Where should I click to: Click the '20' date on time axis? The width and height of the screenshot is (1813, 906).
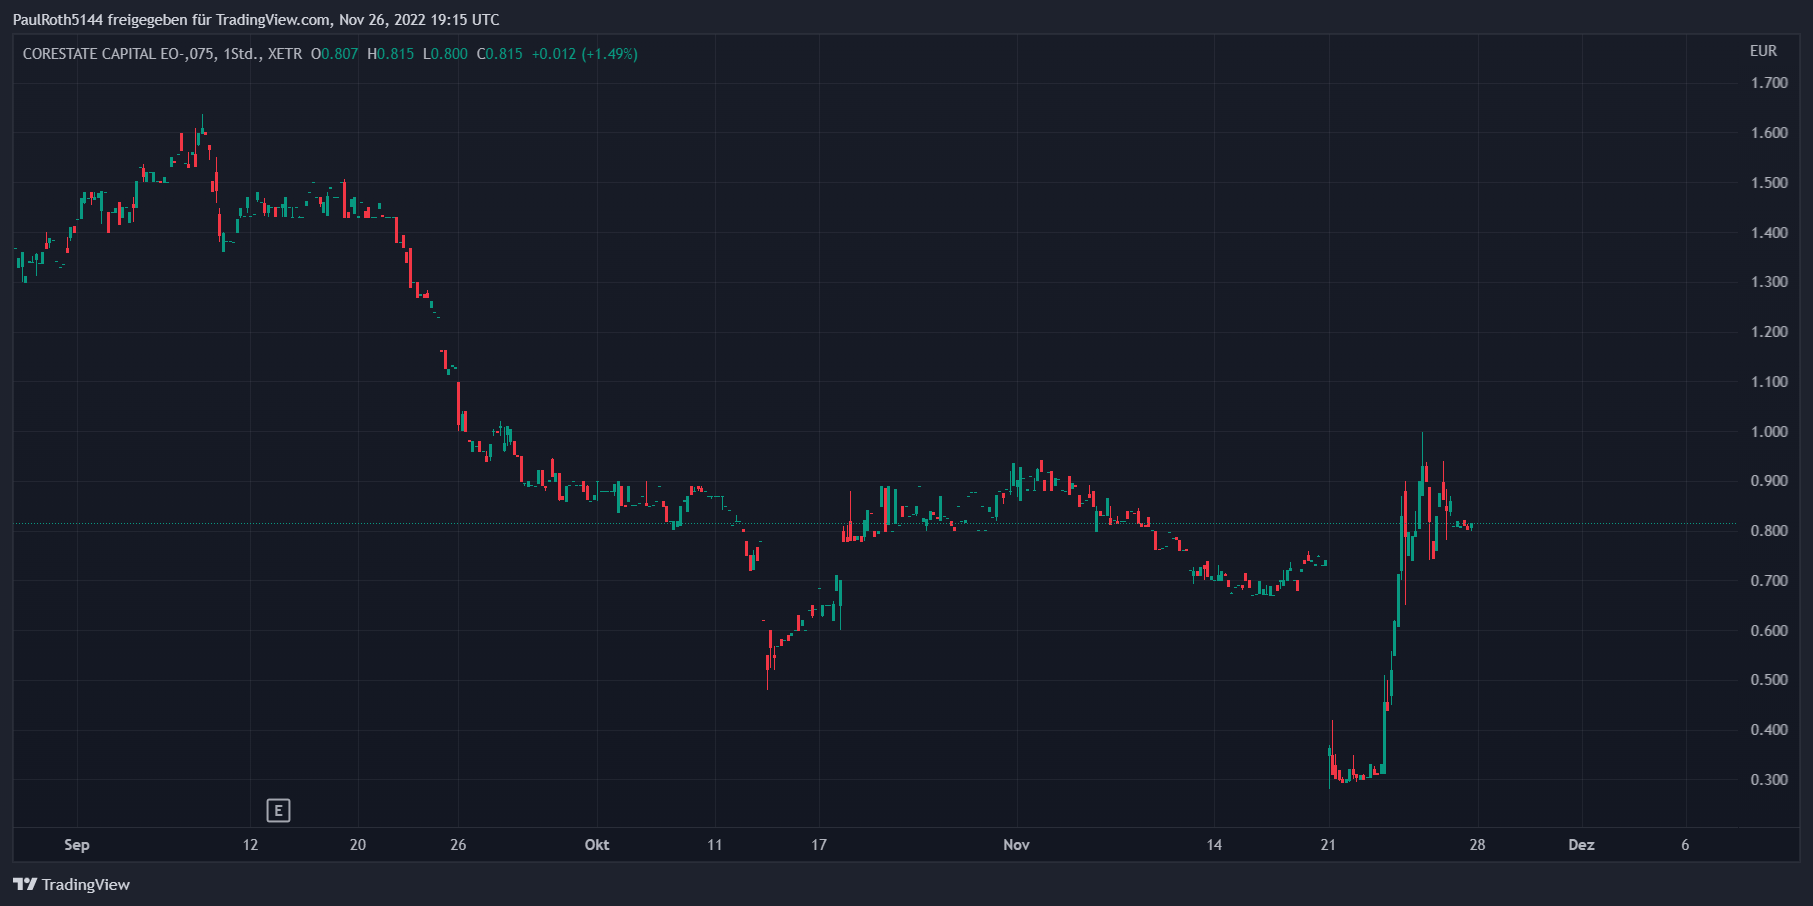[x=358, y=845]
